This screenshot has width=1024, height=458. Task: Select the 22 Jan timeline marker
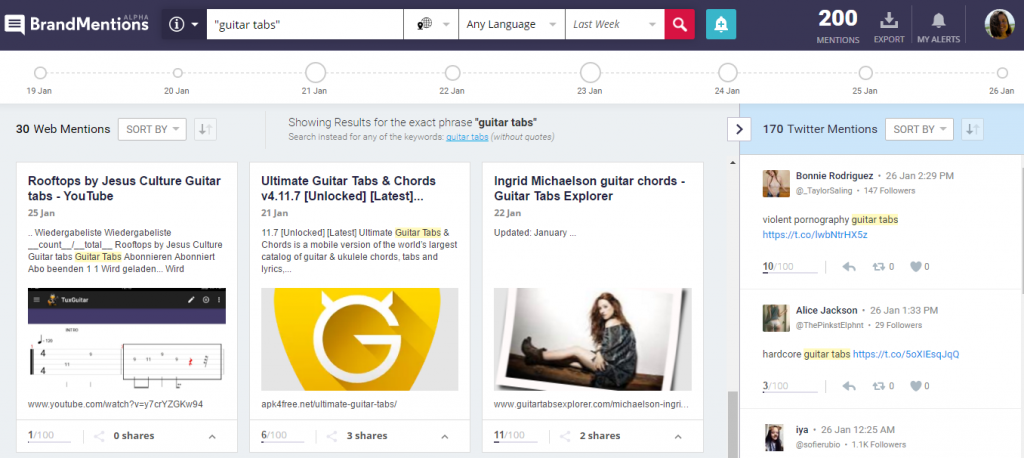pos(452,73)
